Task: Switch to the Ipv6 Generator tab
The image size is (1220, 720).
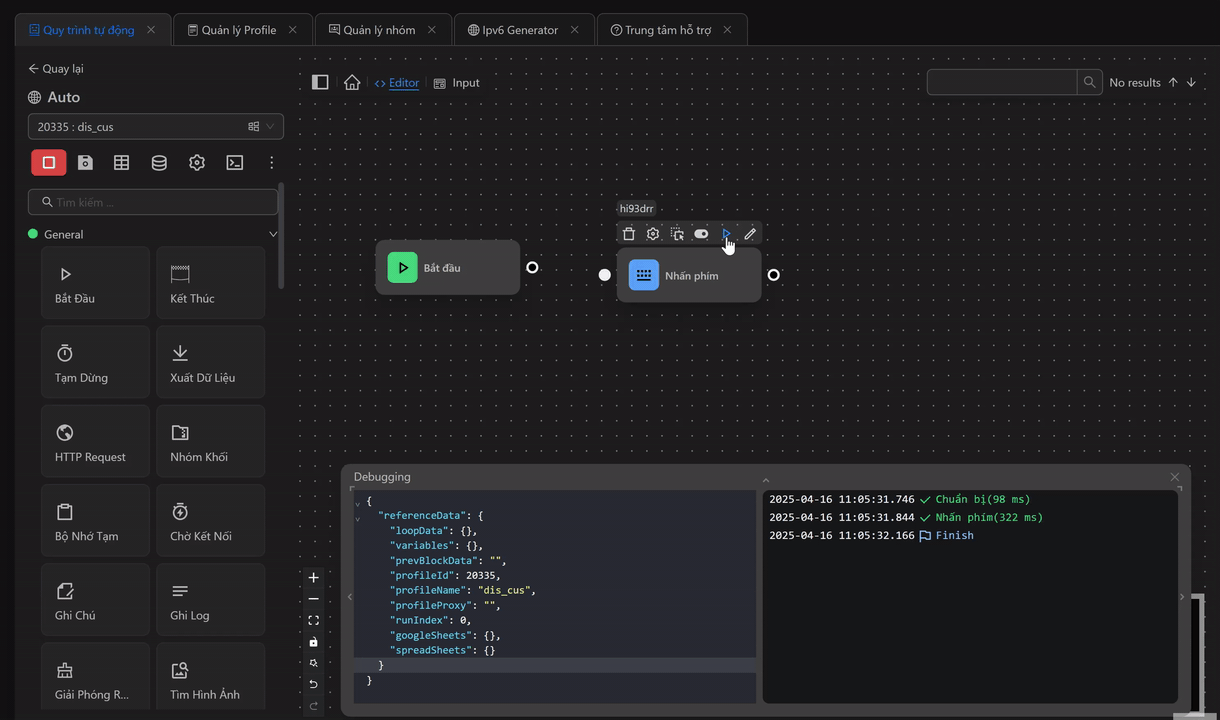Action: 519,30
